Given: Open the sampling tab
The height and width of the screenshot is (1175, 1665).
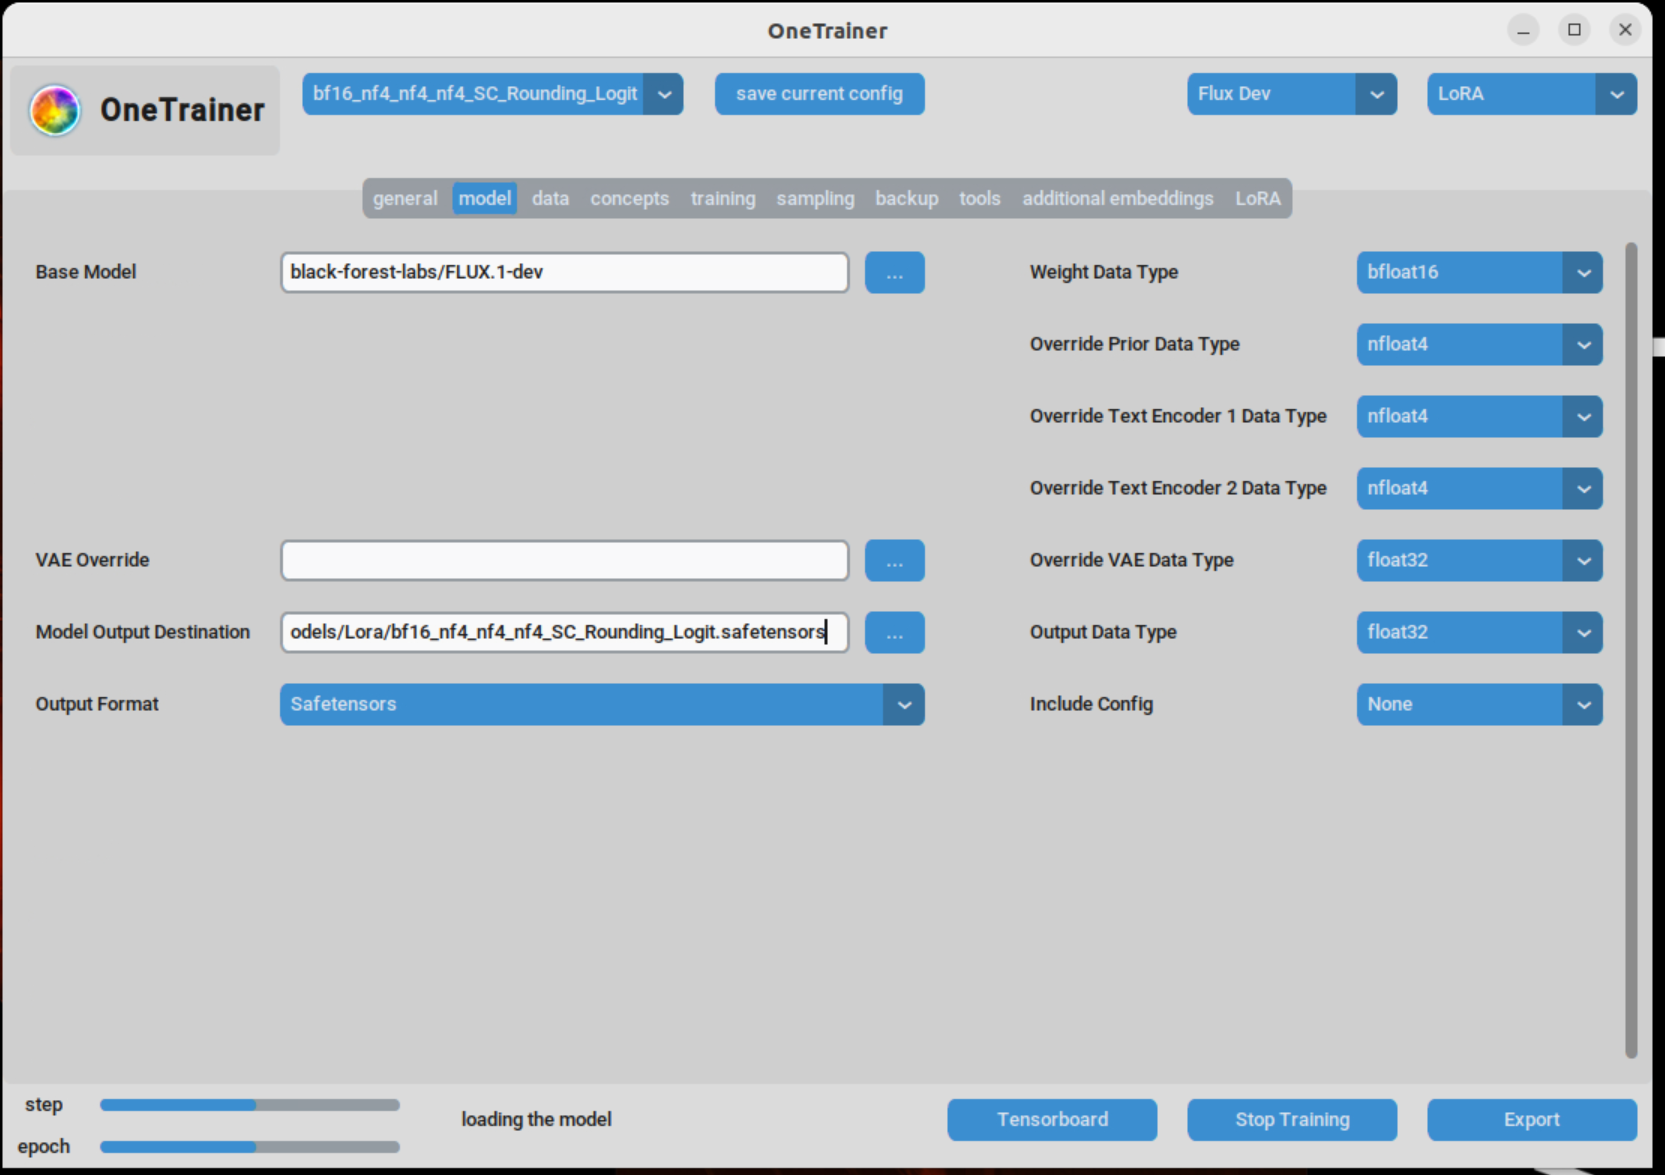Looking at the screenshot, I should point(815,198).
